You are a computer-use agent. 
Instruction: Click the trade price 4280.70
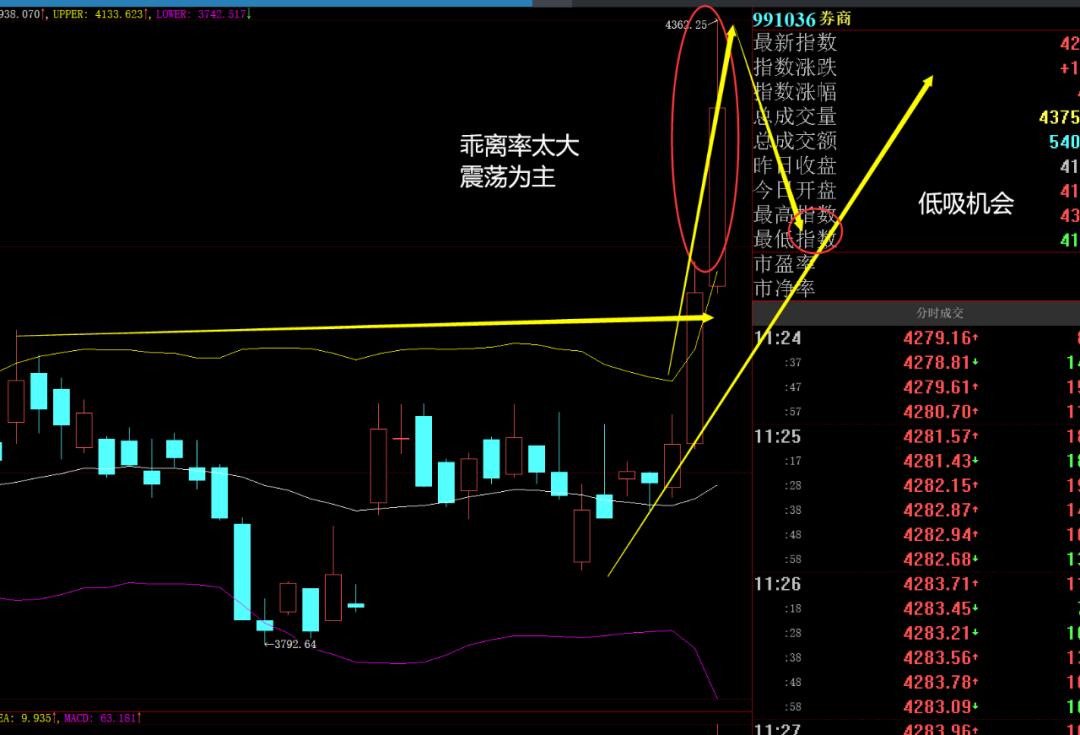click(x=937, y=412)
